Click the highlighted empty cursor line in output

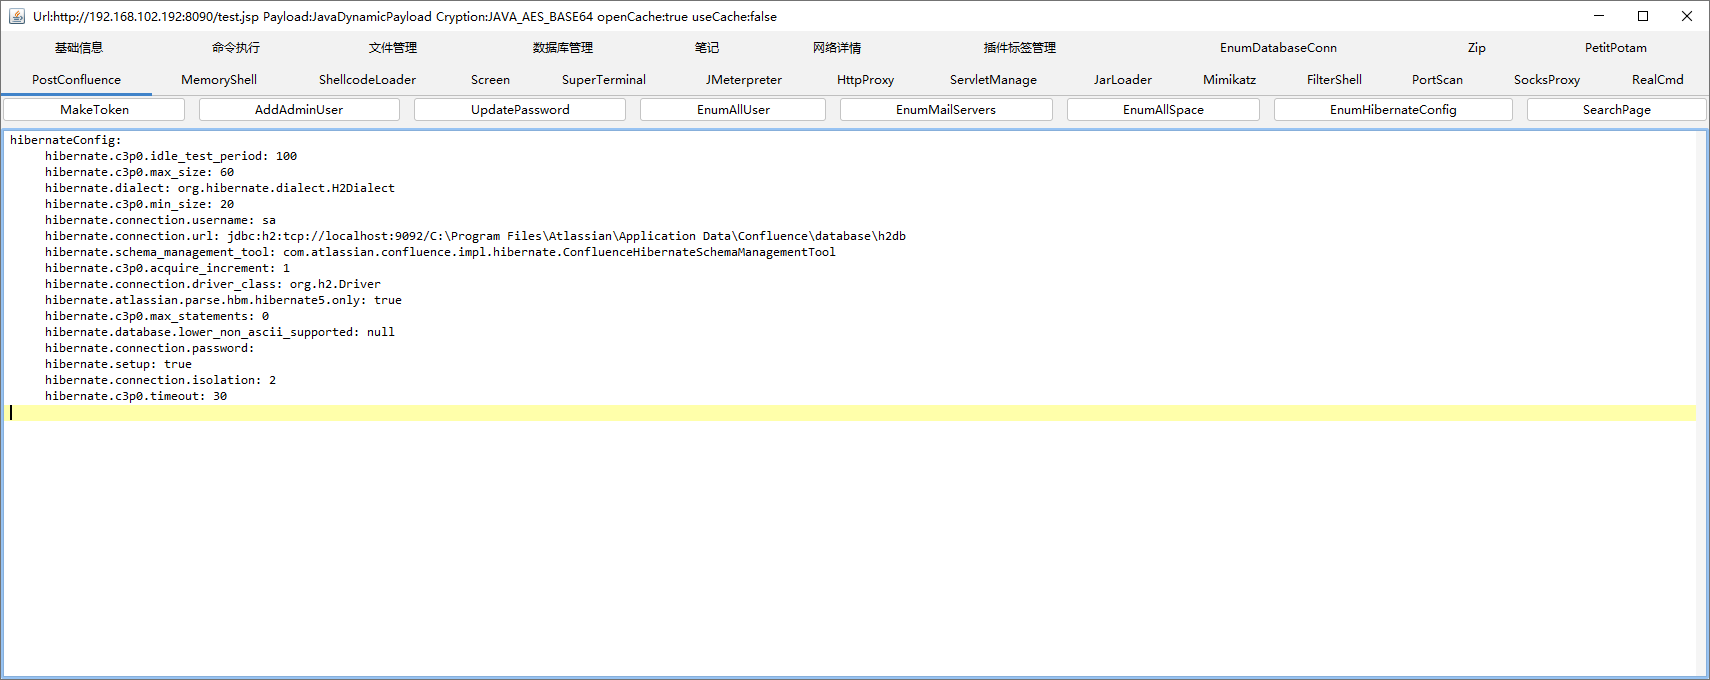[x=852, y=413]
